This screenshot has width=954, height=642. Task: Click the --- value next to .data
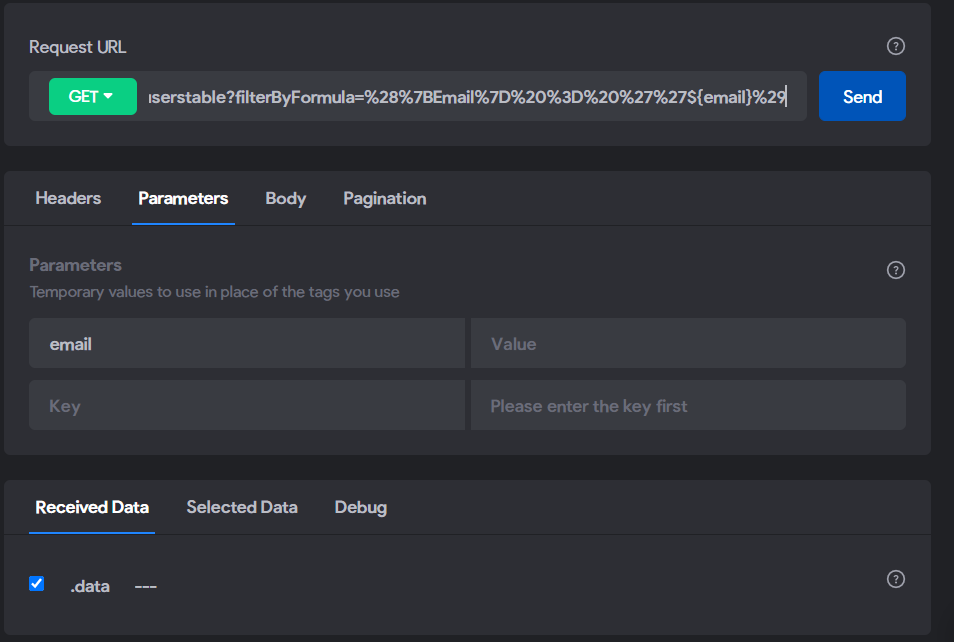tap(145, 587)
